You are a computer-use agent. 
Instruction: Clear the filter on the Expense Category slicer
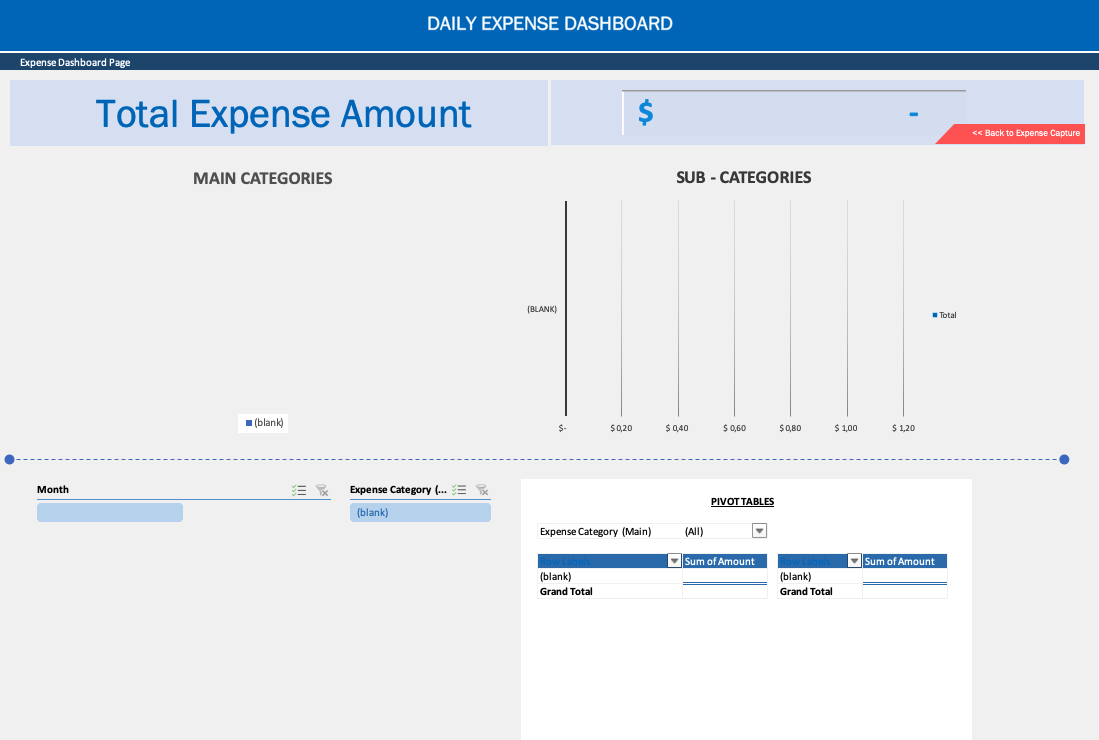[x=482, y=490]
